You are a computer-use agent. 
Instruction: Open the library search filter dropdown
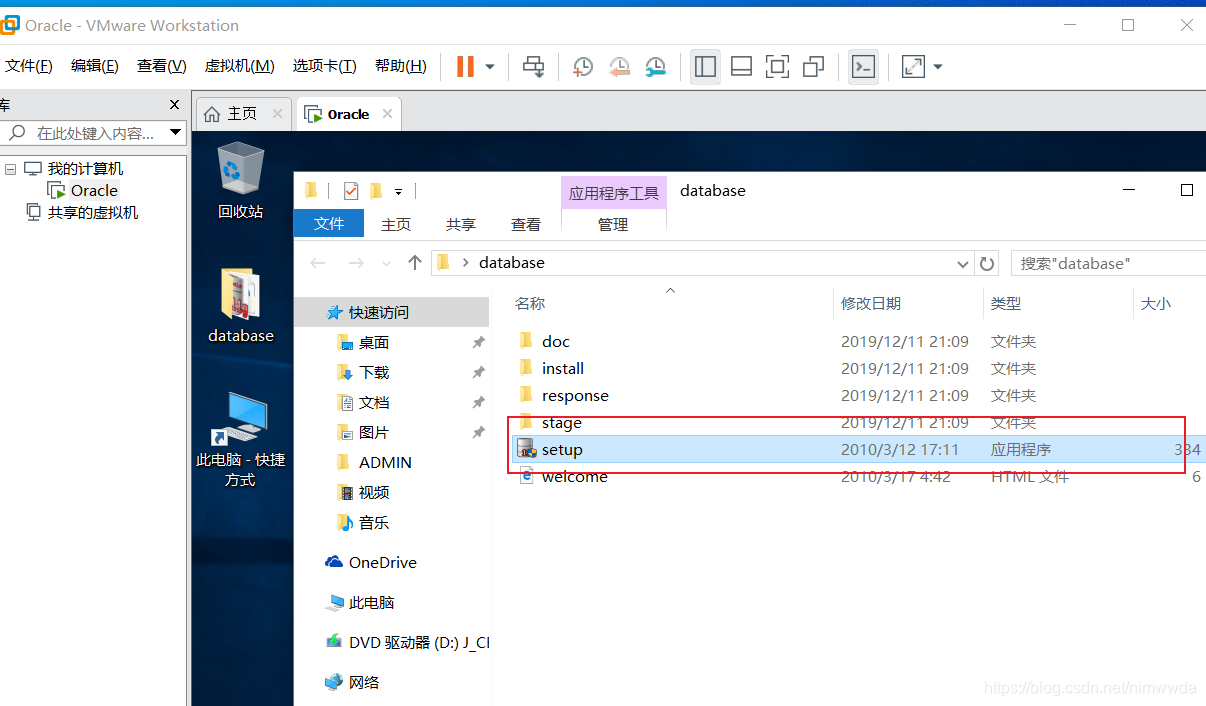pyautogui.click(x=176, y=131)
